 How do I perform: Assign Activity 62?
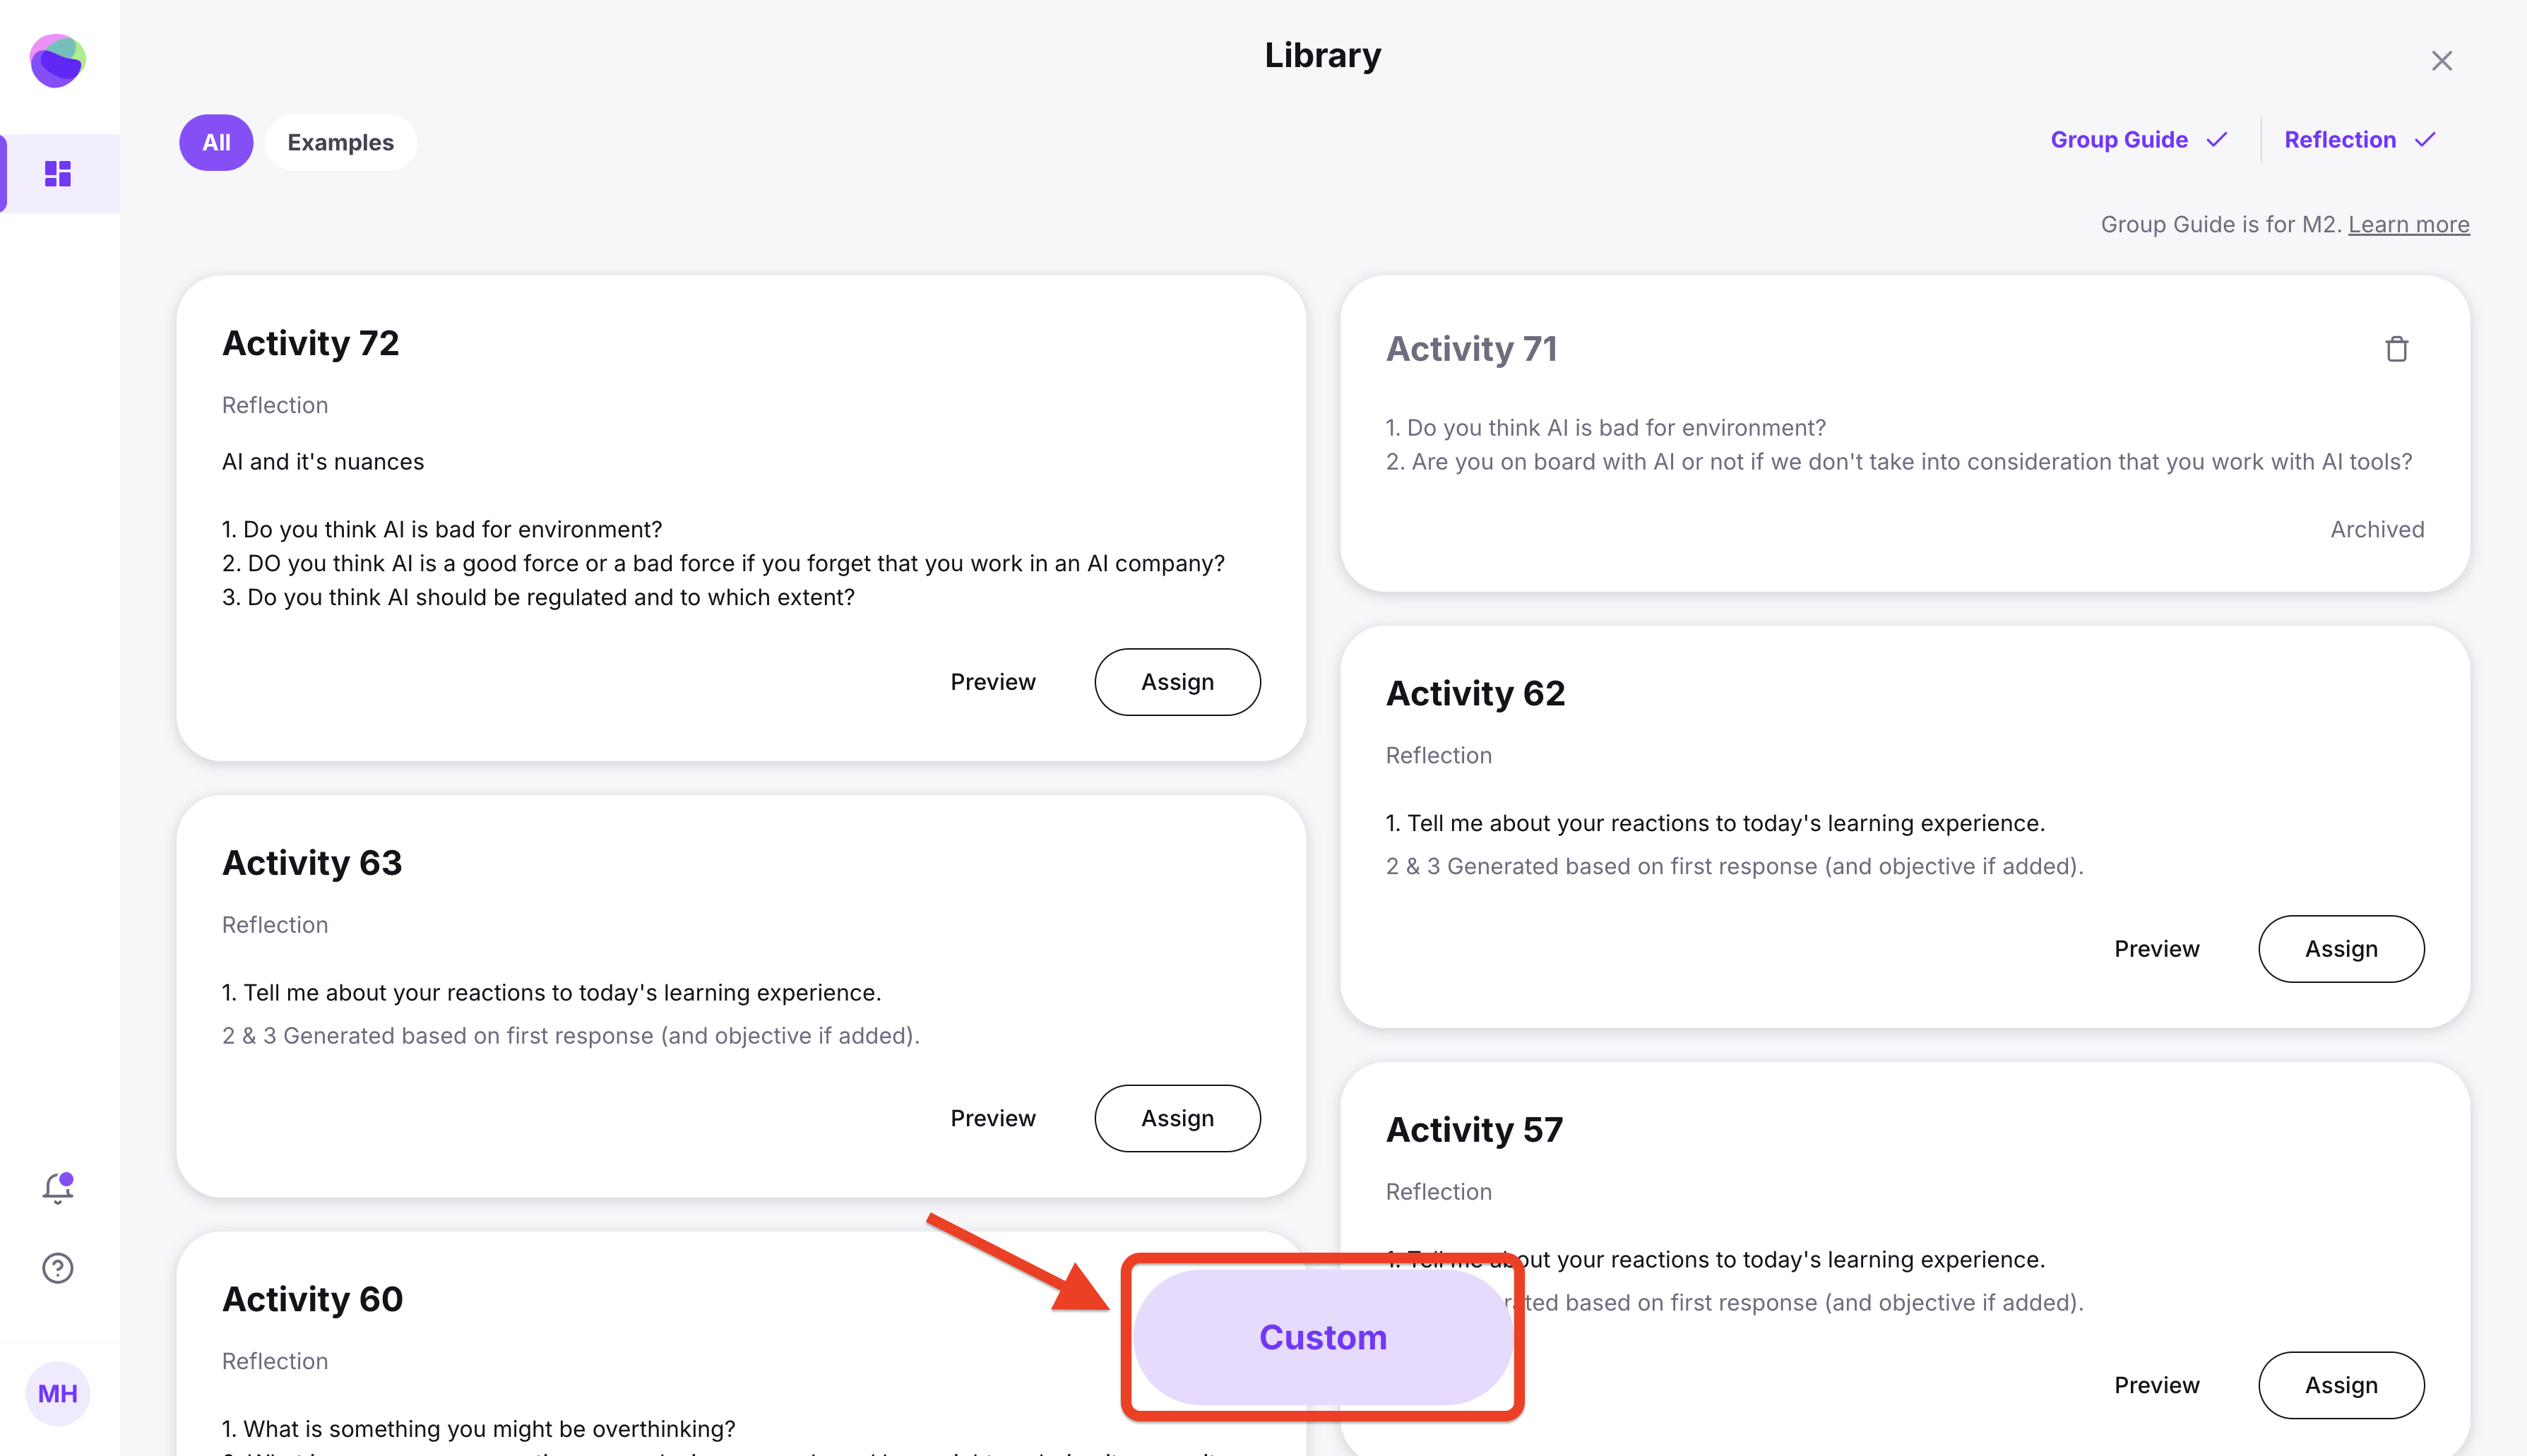pos(2340,949)
